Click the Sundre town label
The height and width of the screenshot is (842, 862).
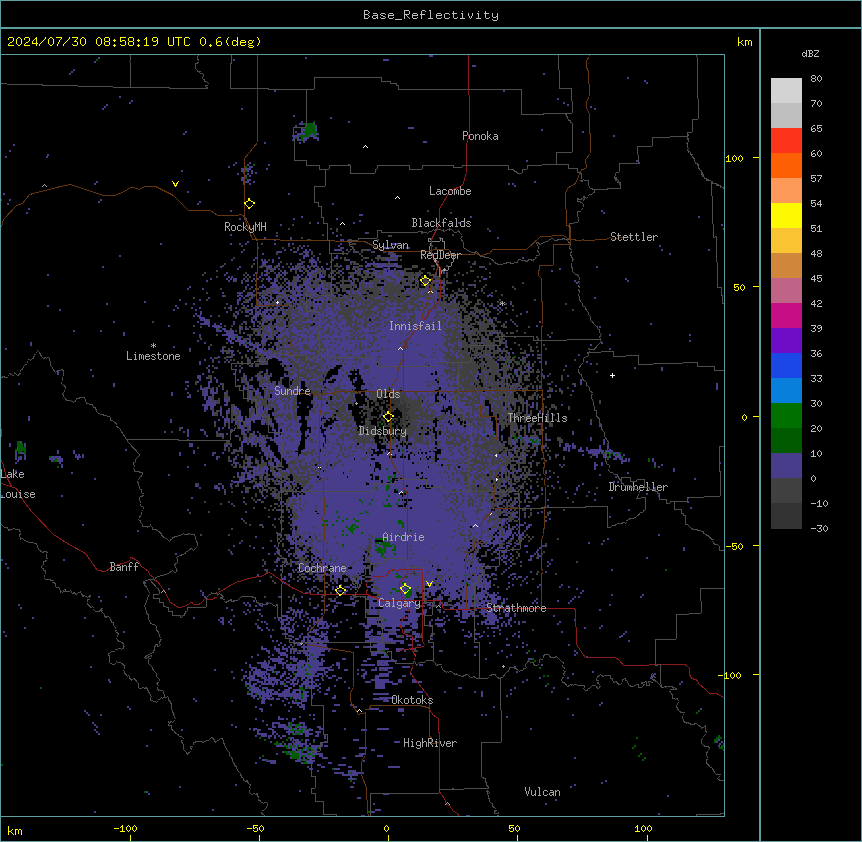(x=292, y=391)
